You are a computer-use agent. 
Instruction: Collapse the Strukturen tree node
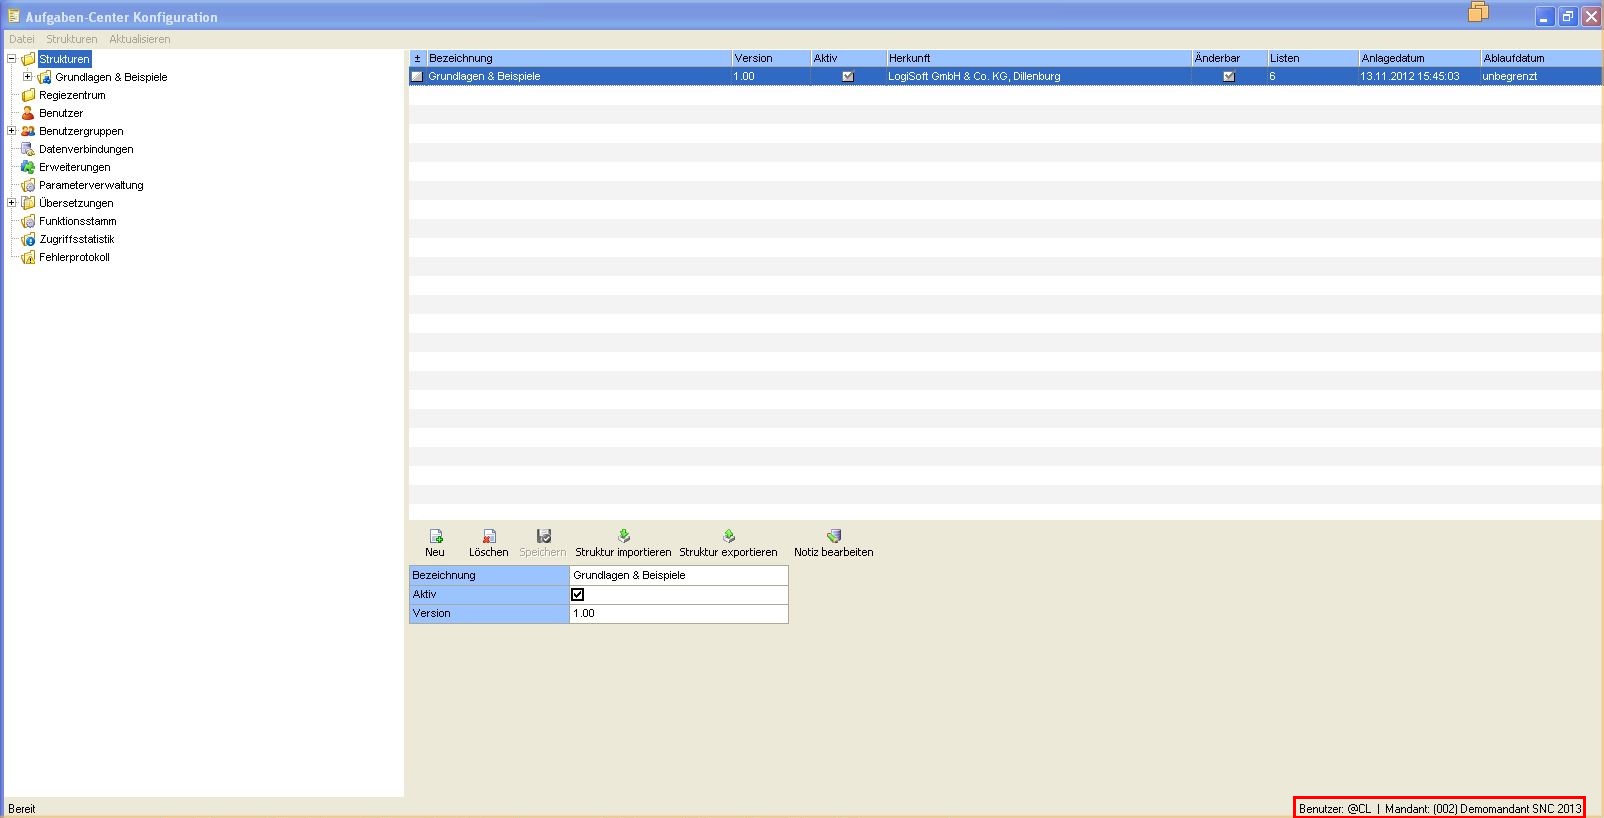click(x=12, y=59)
